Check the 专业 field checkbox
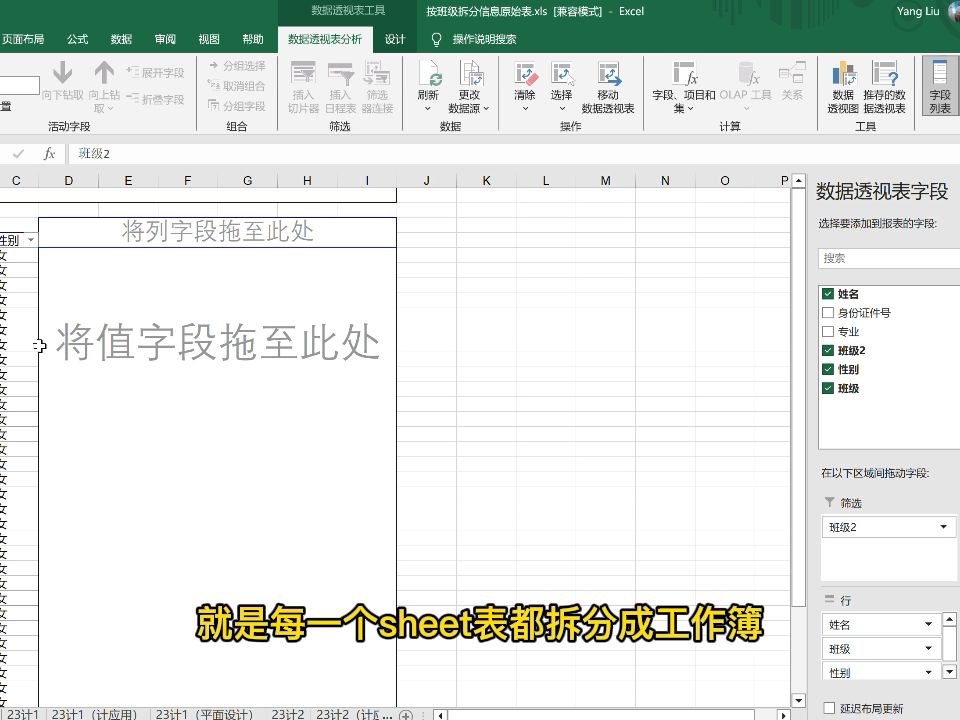 tap(828, 331)
